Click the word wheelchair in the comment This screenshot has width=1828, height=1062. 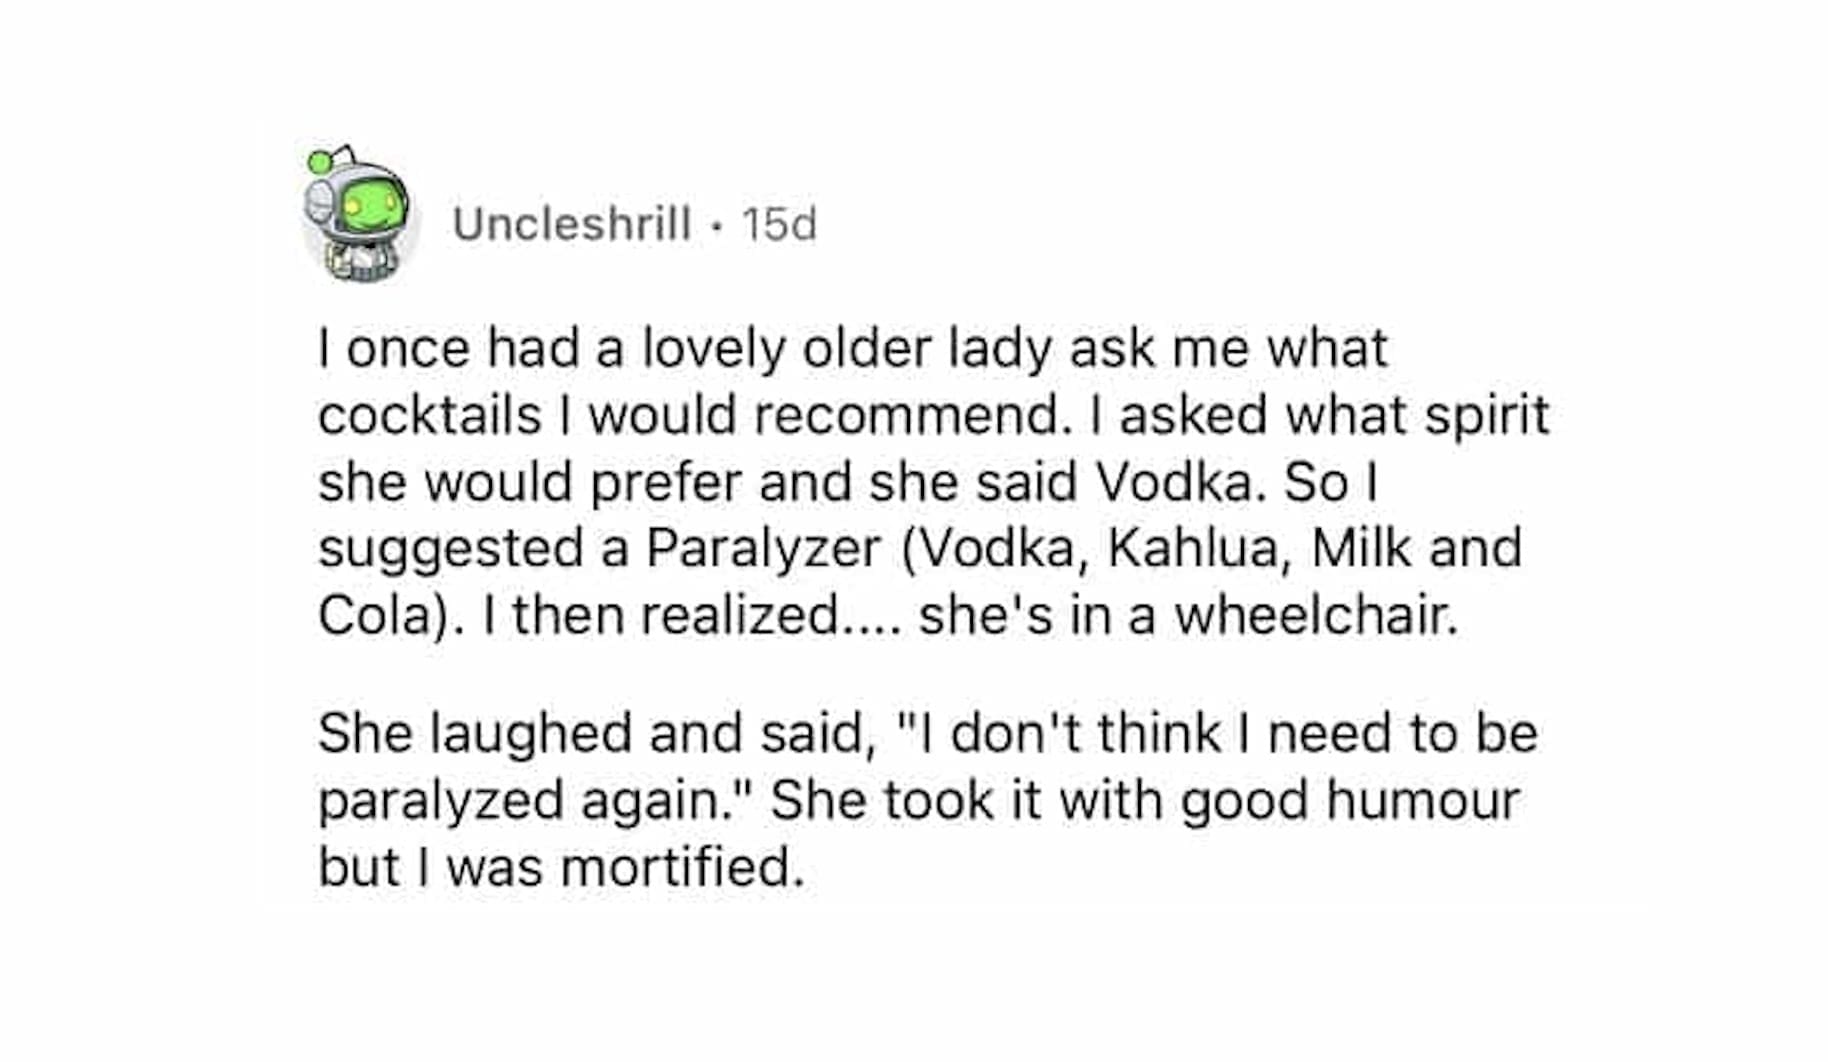click(x=1315, y=615)
